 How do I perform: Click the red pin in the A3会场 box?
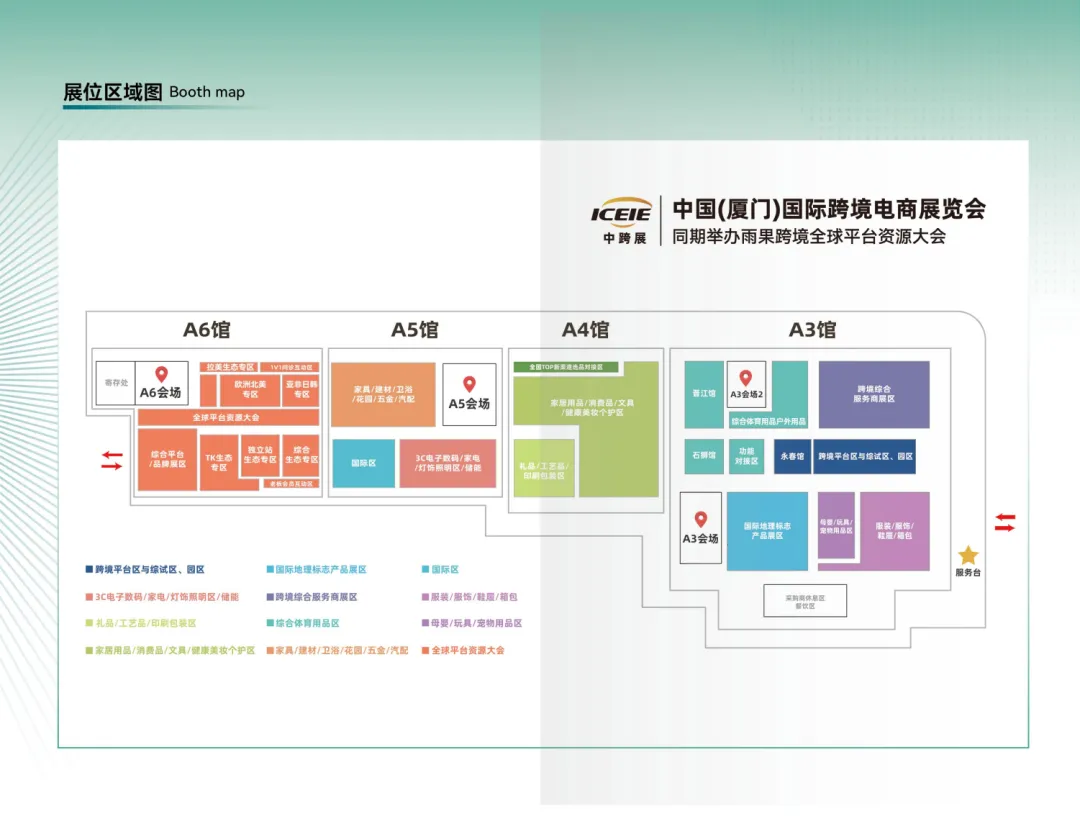point(700,519)
